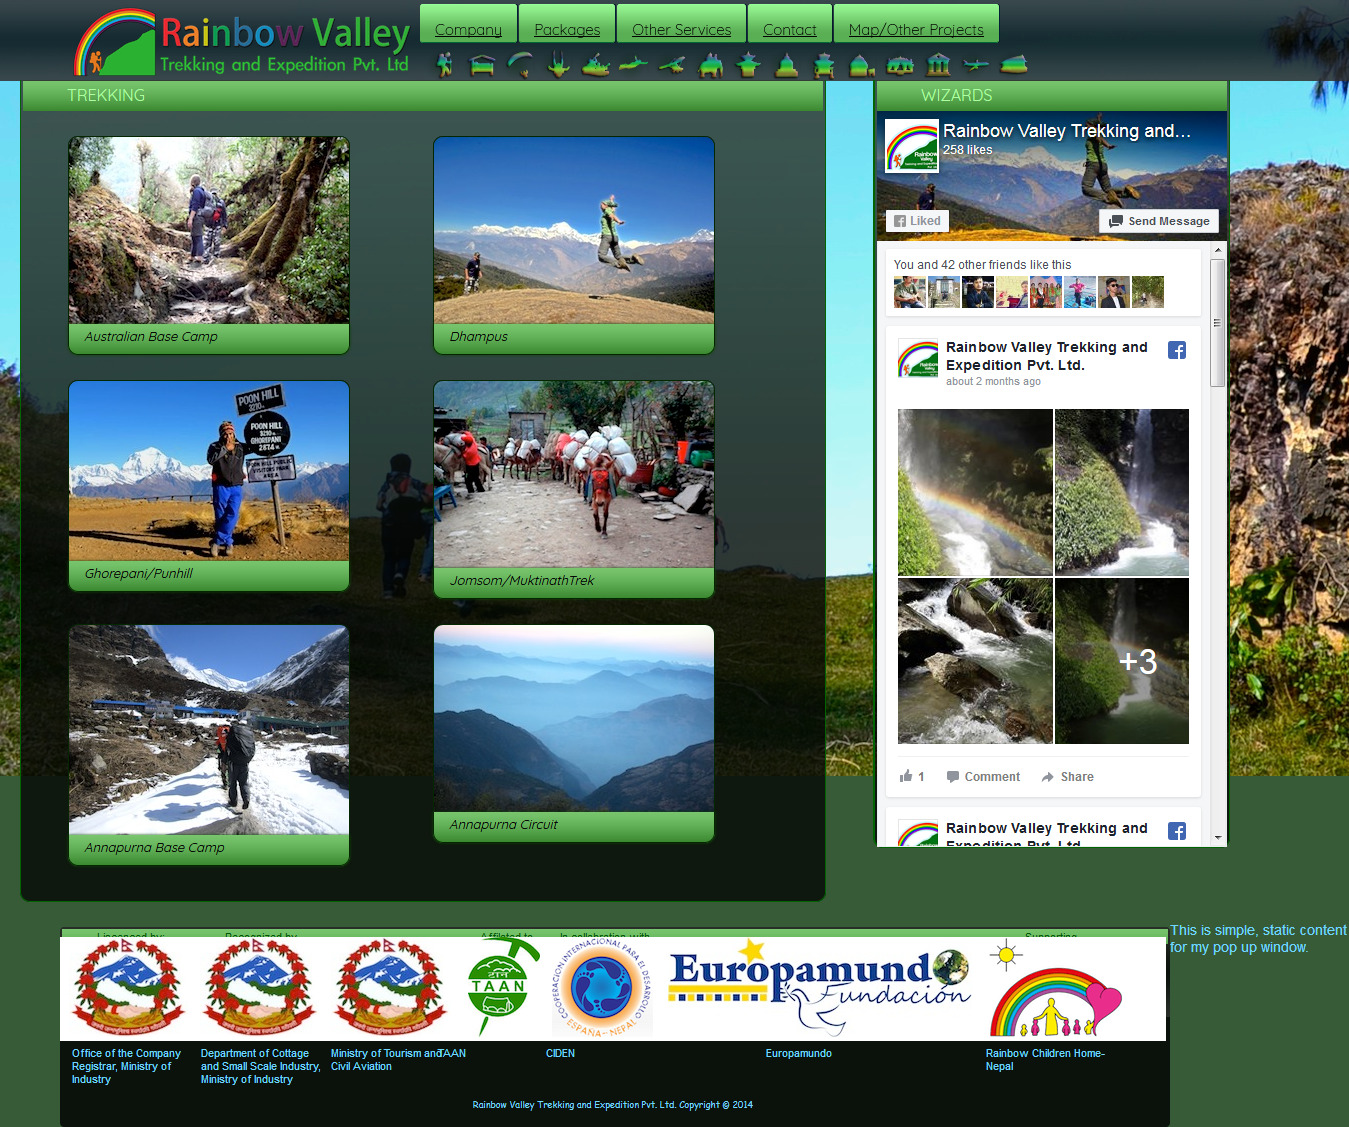
Task: Expand the Map/Other Projects menu
Action: [916, 30]
